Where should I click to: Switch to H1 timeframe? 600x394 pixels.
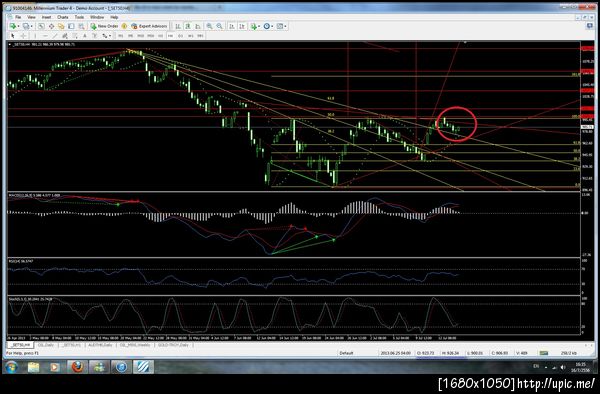(160, 36)
